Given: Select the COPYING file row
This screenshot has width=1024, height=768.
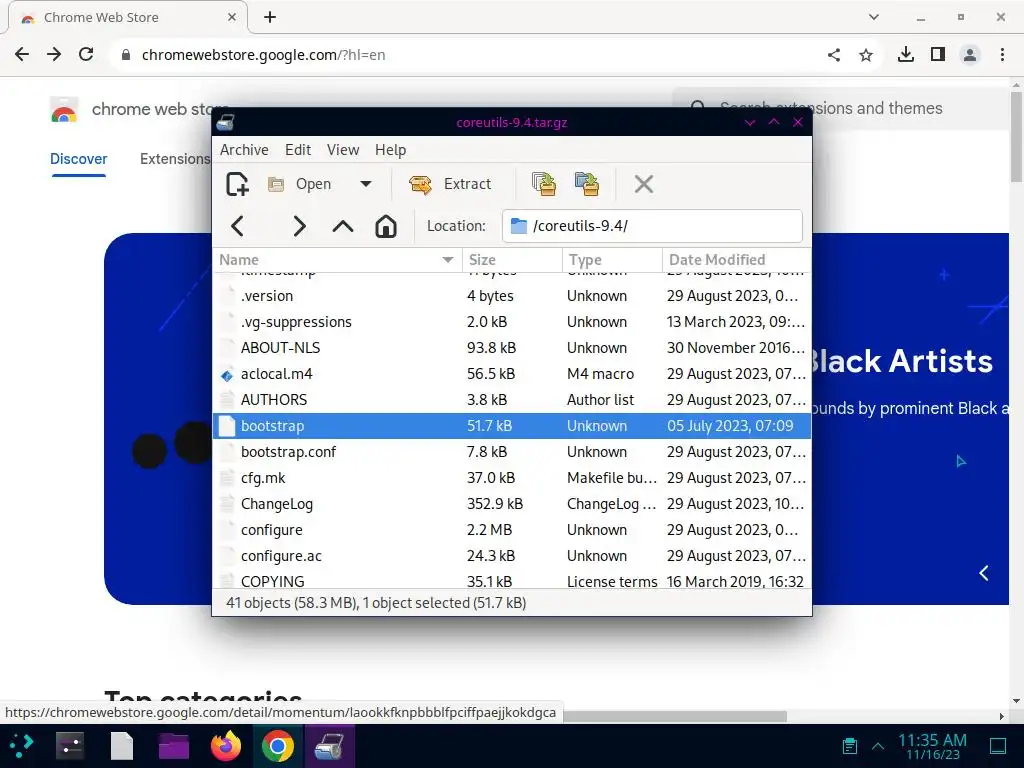Looking at the screenshot, I should (512, 580).
